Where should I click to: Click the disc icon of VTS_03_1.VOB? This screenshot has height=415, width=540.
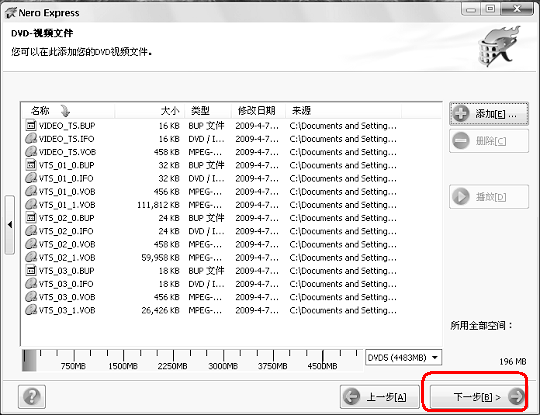coord(31,310)
